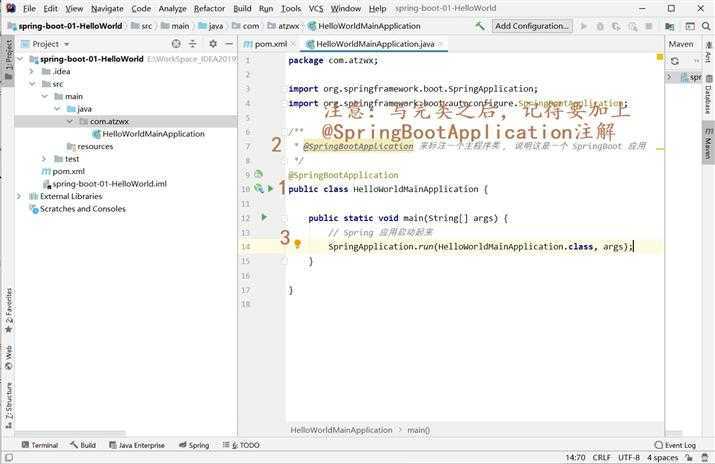
Task: Open the Project panel settings gear
Action: coord(213,44)
